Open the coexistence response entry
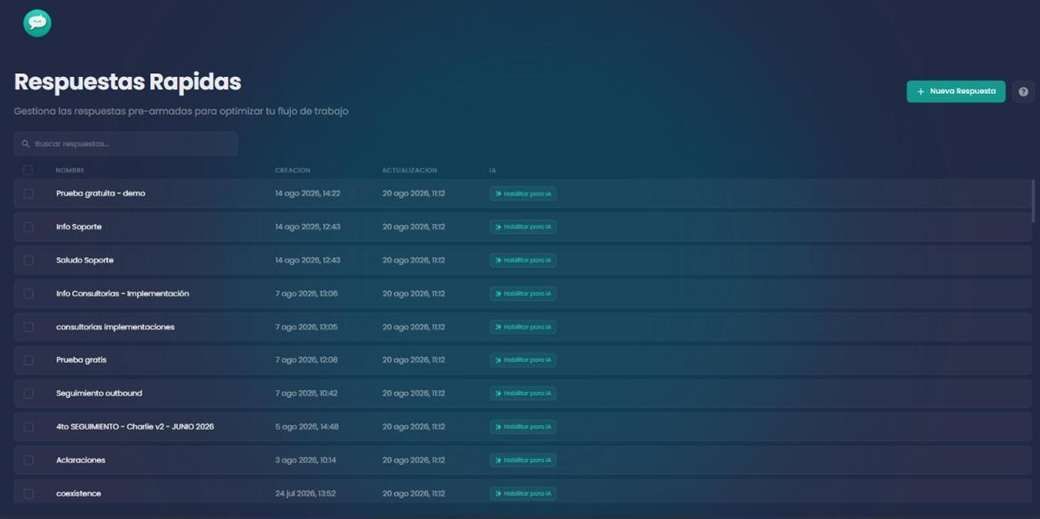The width and height of the screenshot is (1040, 519). 78,494
